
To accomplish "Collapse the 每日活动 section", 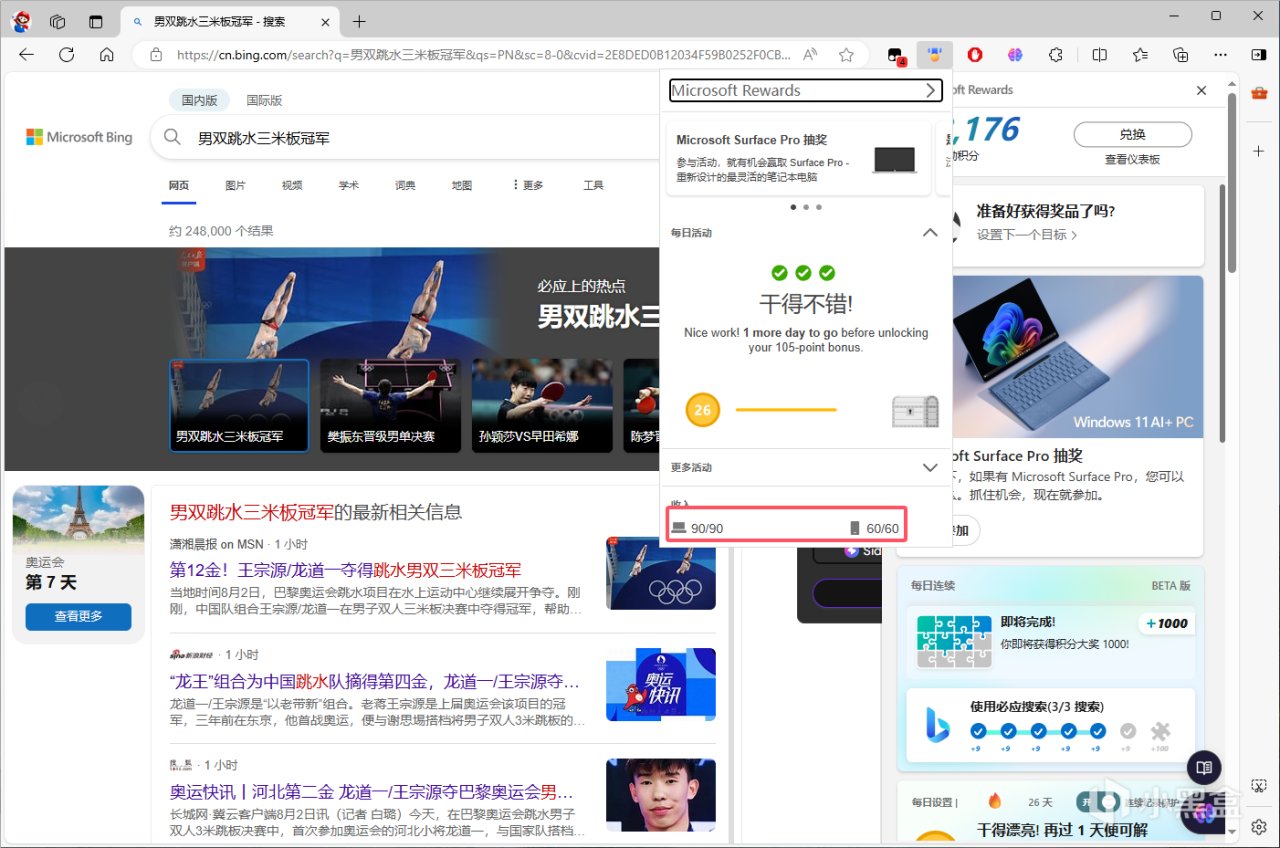I will pos(930,232).
